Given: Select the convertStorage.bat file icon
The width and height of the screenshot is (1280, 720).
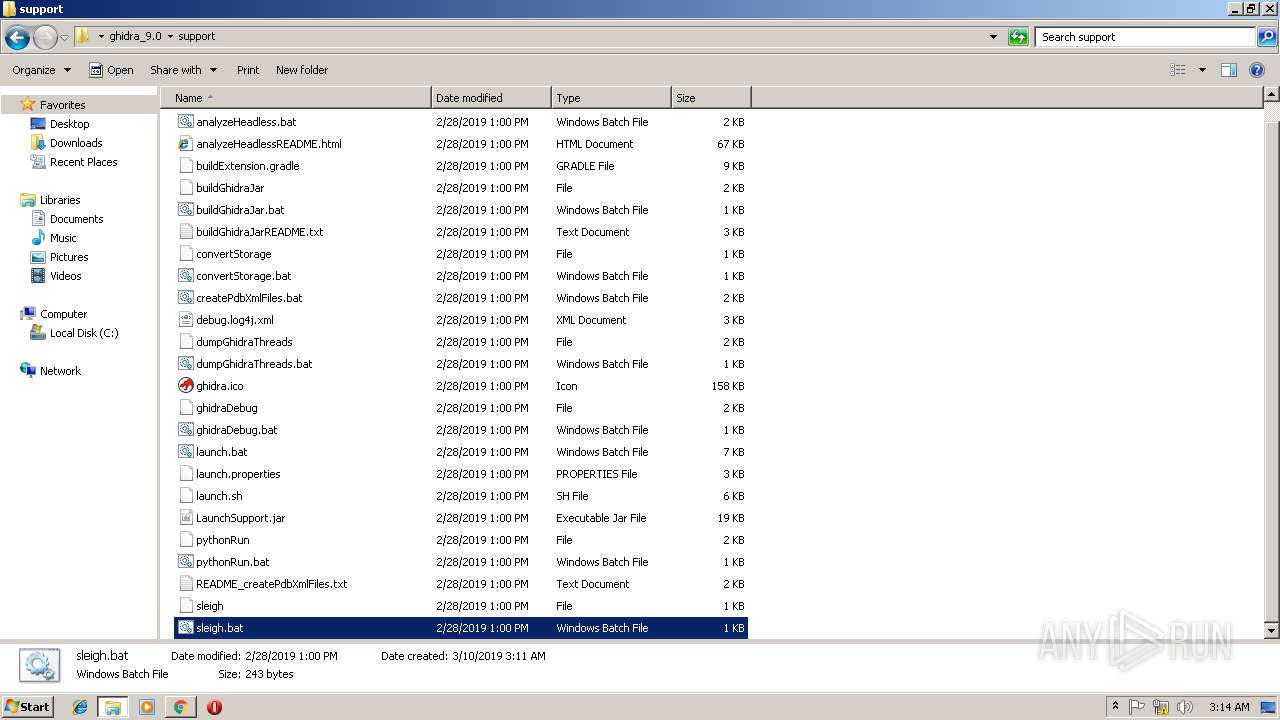Looking at the screenshot, I should pos(185,276).
